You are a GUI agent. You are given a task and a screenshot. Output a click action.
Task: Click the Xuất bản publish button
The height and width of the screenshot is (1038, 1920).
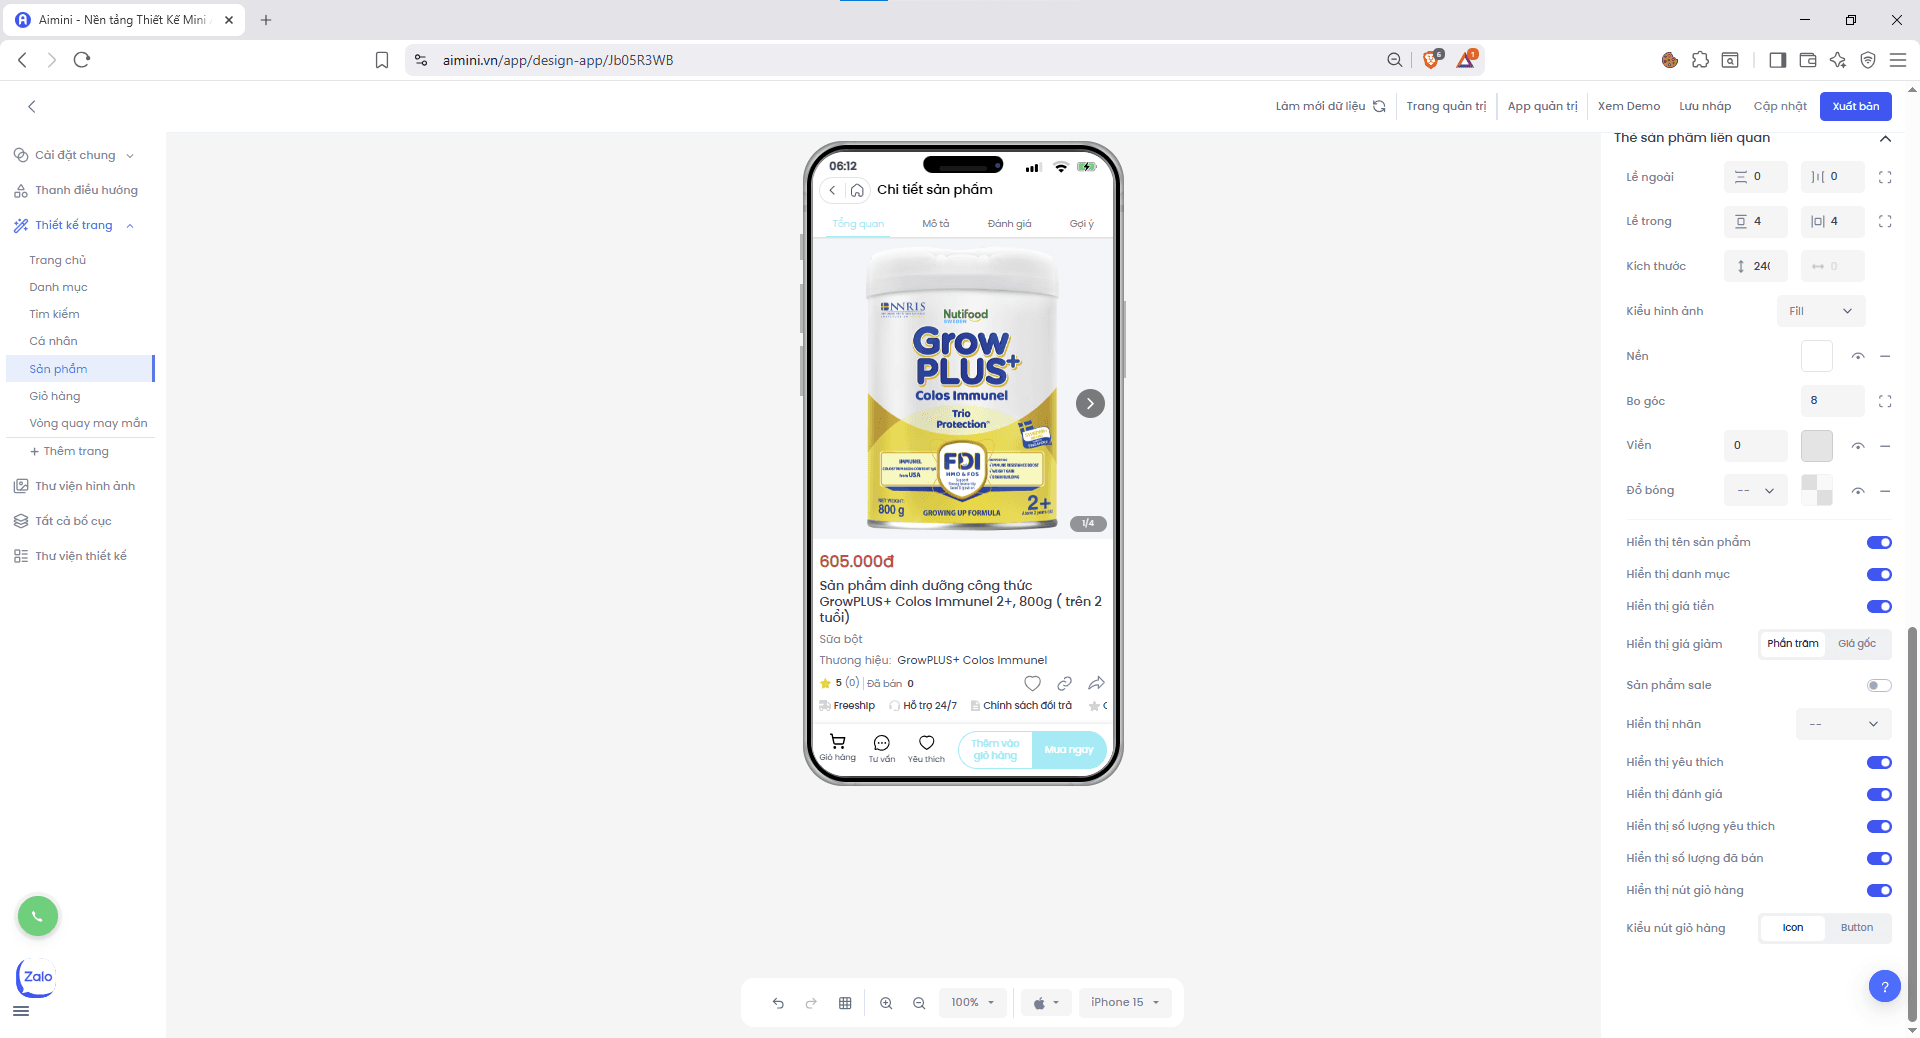coord(1855,106)
